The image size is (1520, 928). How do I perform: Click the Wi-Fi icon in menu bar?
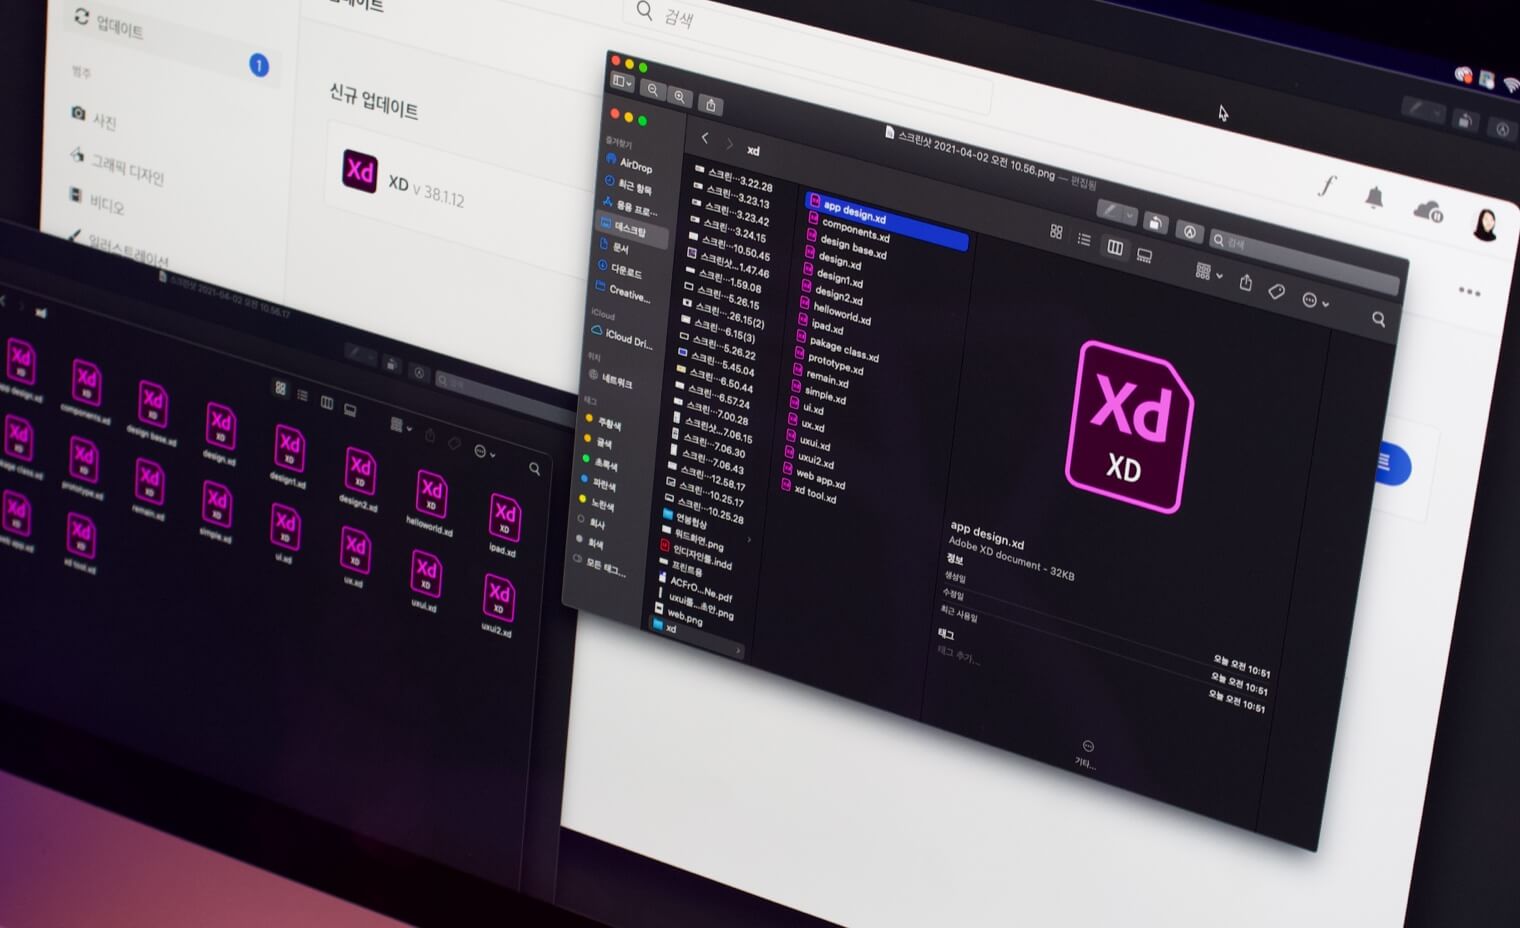coord(1510,86)
